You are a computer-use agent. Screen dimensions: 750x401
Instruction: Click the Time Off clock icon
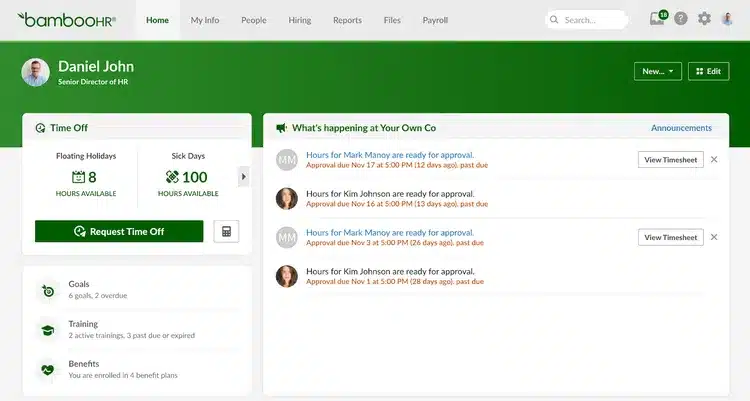[x=40, y=128]
